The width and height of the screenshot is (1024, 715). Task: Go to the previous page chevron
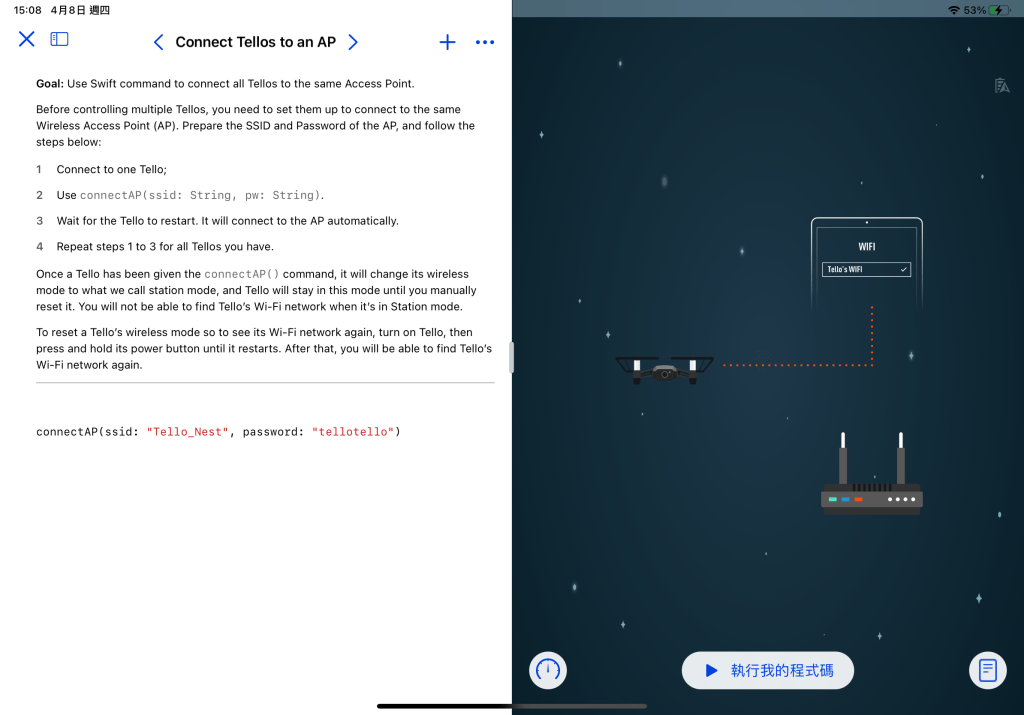(158, 42)
